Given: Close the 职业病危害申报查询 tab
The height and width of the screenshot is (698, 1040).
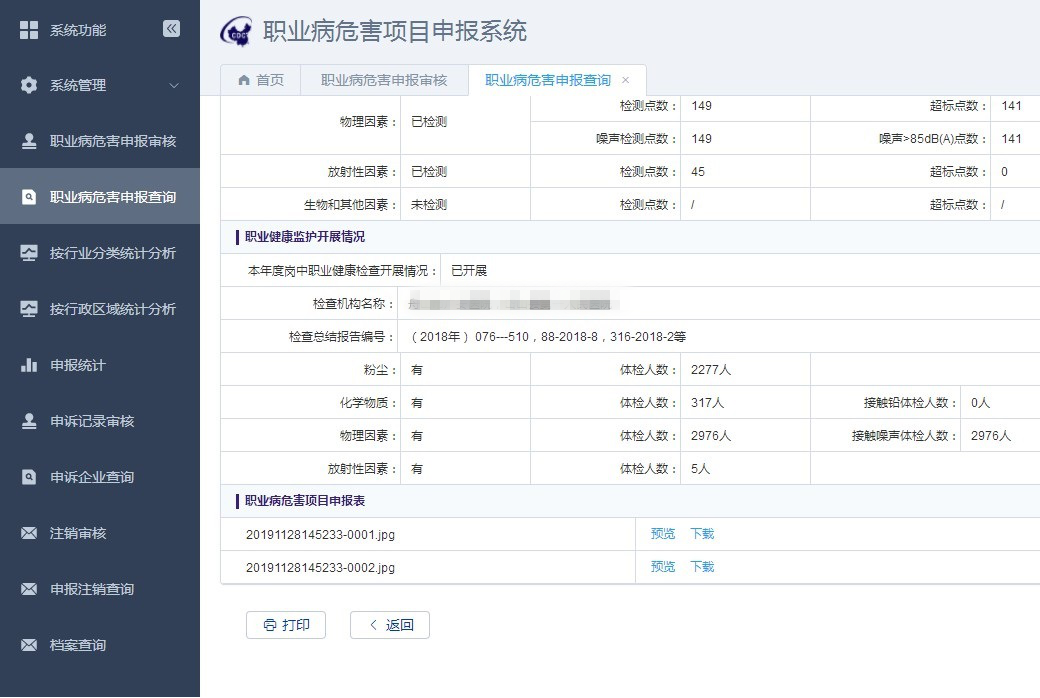Looking at the screenshot, I should click(x=625, y=80).
